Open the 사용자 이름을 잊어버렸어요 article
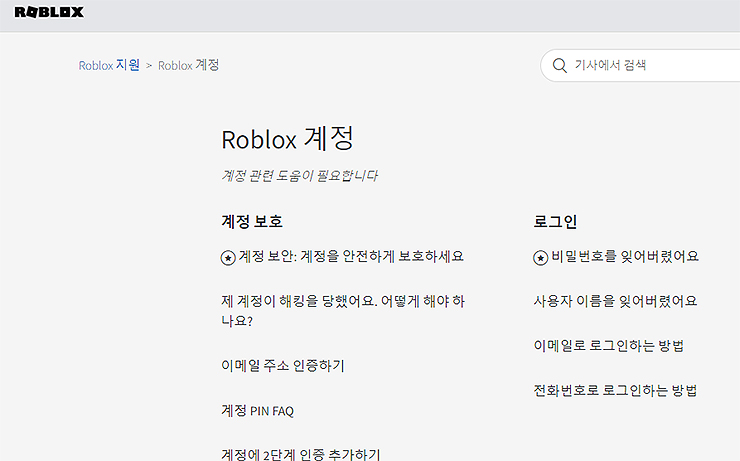Viewport: 740px width, 461px height. (615, 301)
